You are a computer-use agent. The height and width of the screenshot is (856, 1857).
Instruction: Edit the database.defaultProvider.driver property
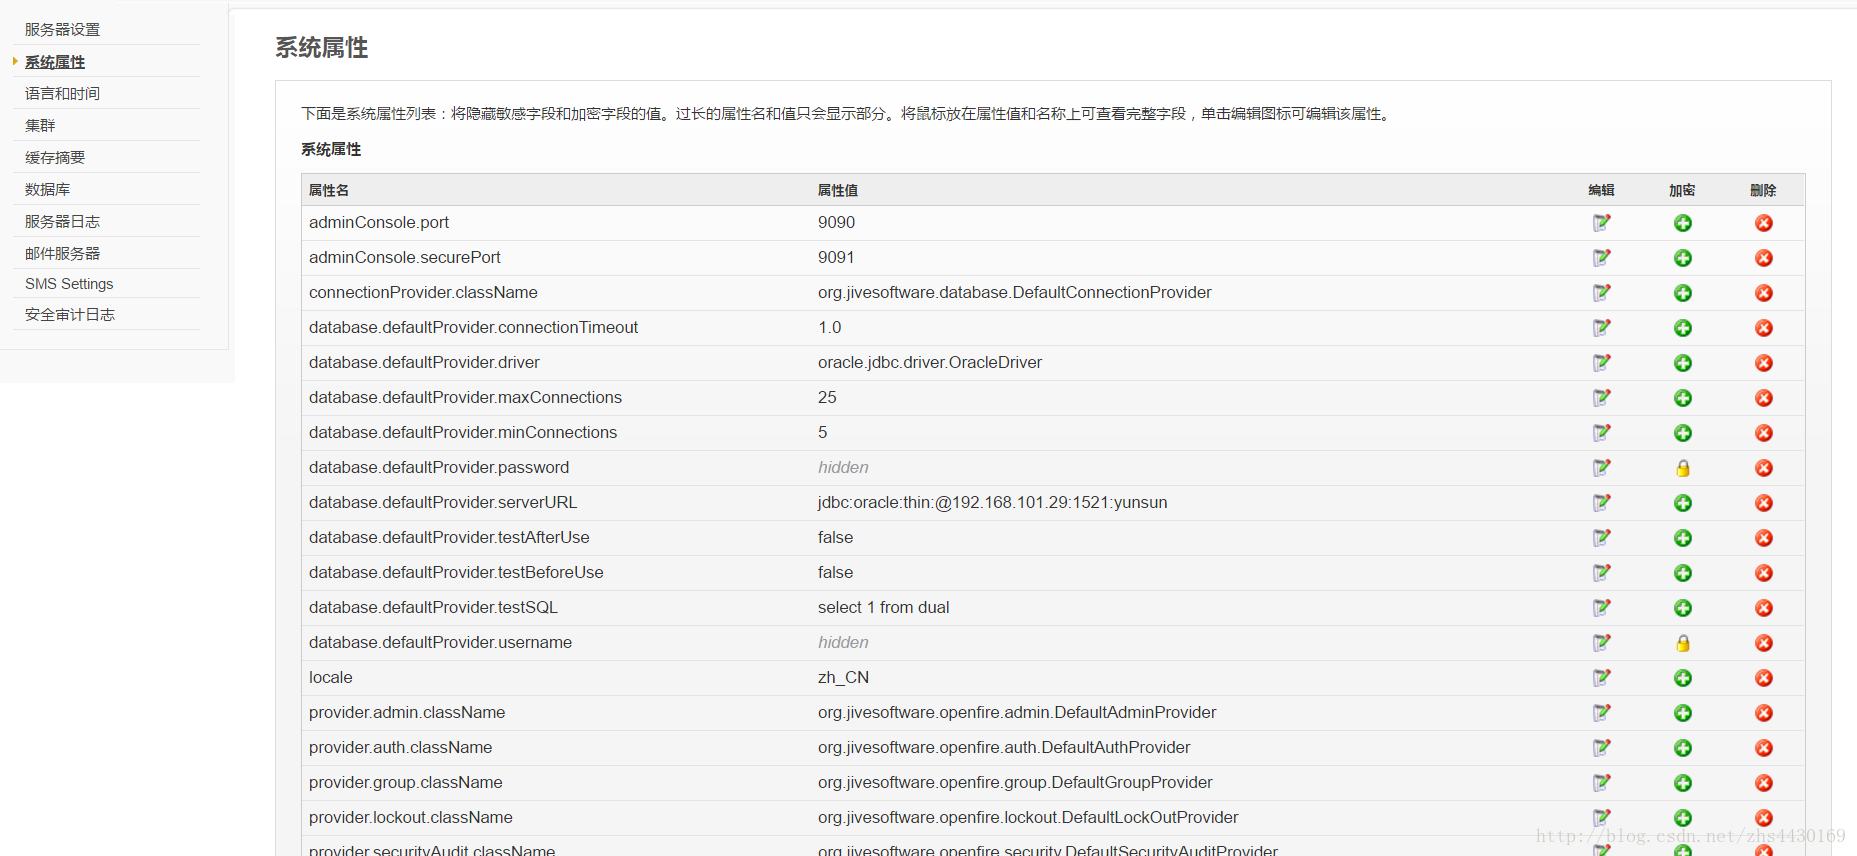1602,363
